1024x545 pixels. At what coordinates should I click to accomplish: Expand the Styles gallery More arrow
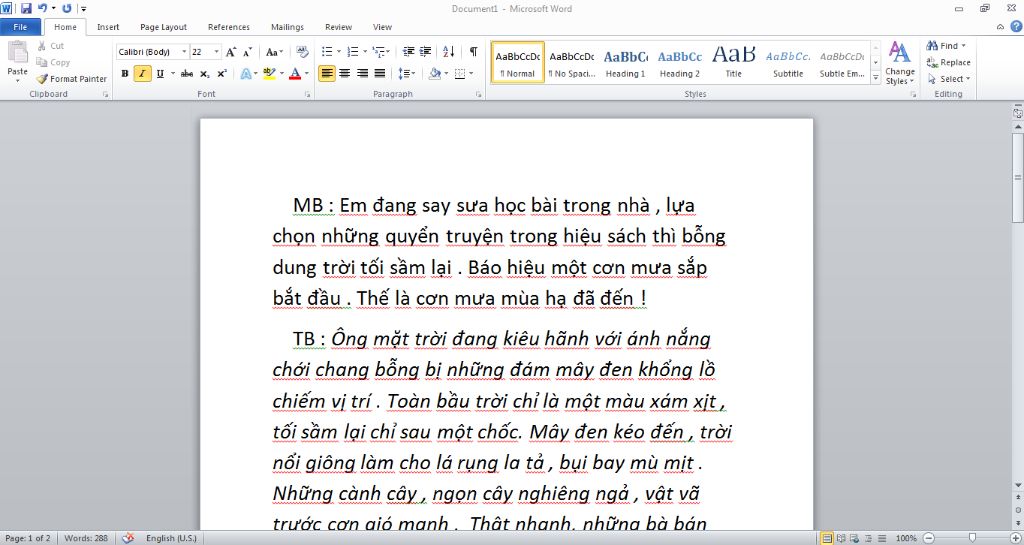(x=876, y=77)
